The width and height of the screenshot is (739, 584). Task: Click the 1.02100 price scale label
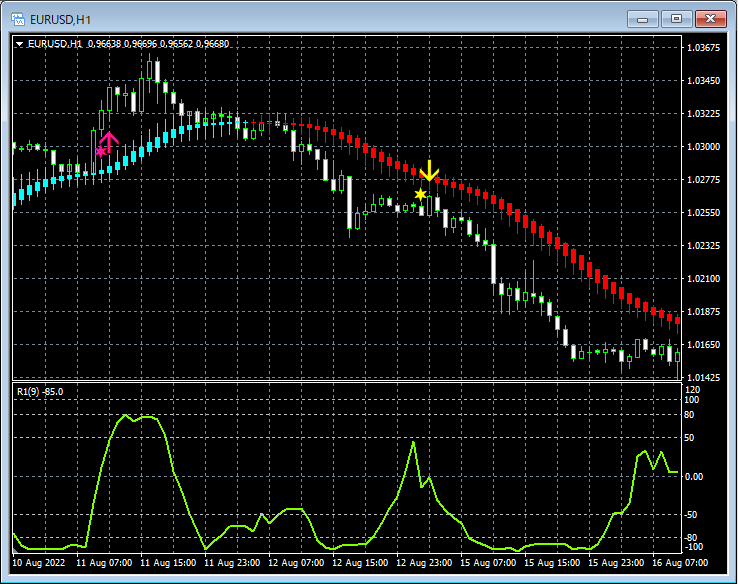point(704,279)
